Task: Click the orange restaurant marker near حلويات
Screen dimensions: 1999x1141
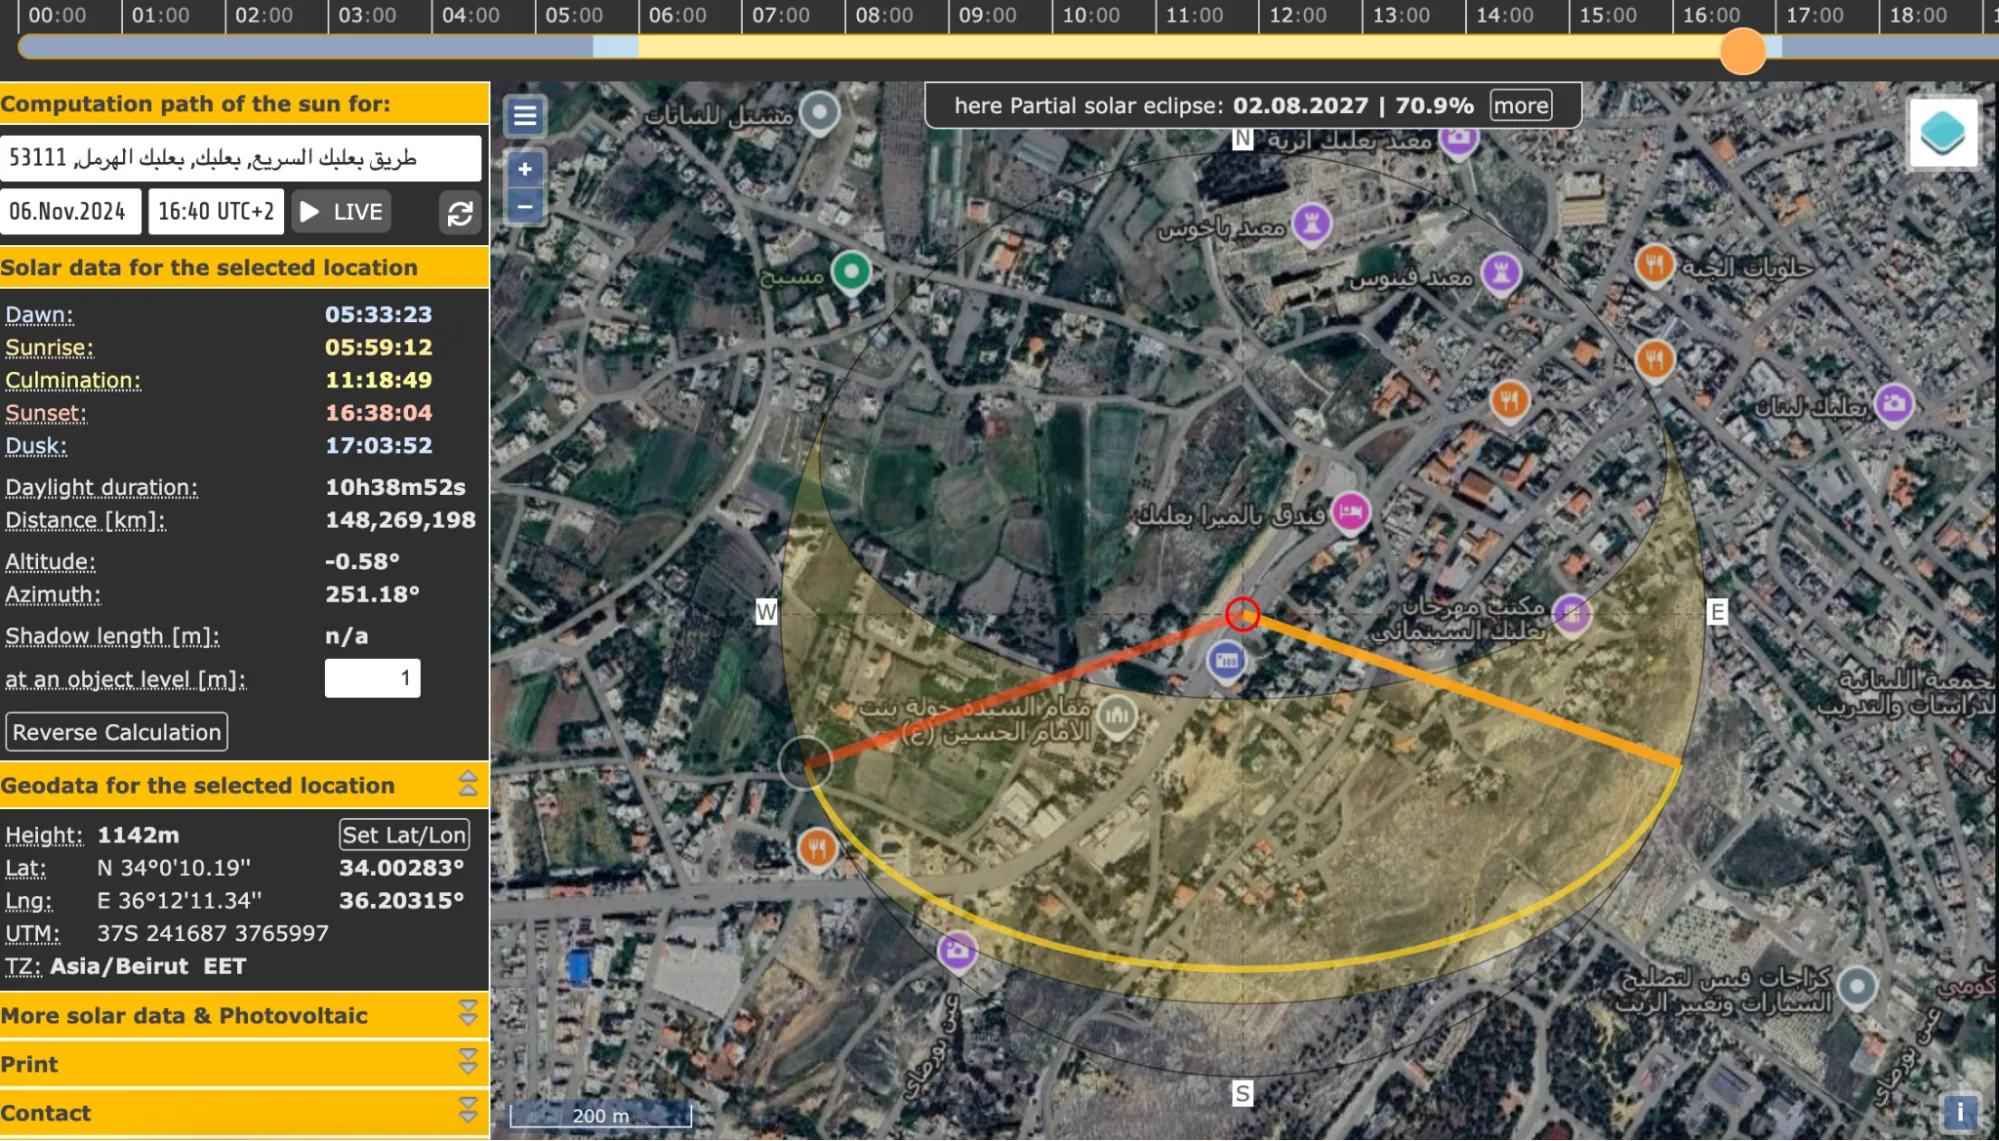Action: pyautogui.click(x=1654, y=266)
